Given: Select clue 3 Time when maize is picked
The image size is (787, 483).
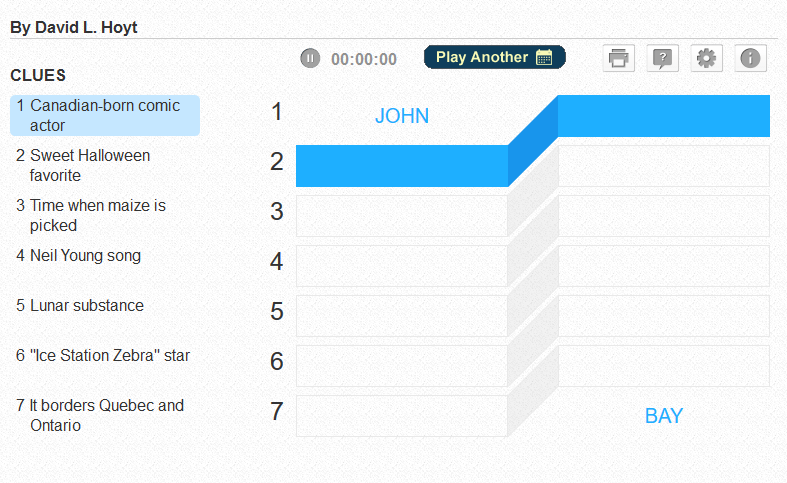Looking at the screenshot, I should coord(105,215).
